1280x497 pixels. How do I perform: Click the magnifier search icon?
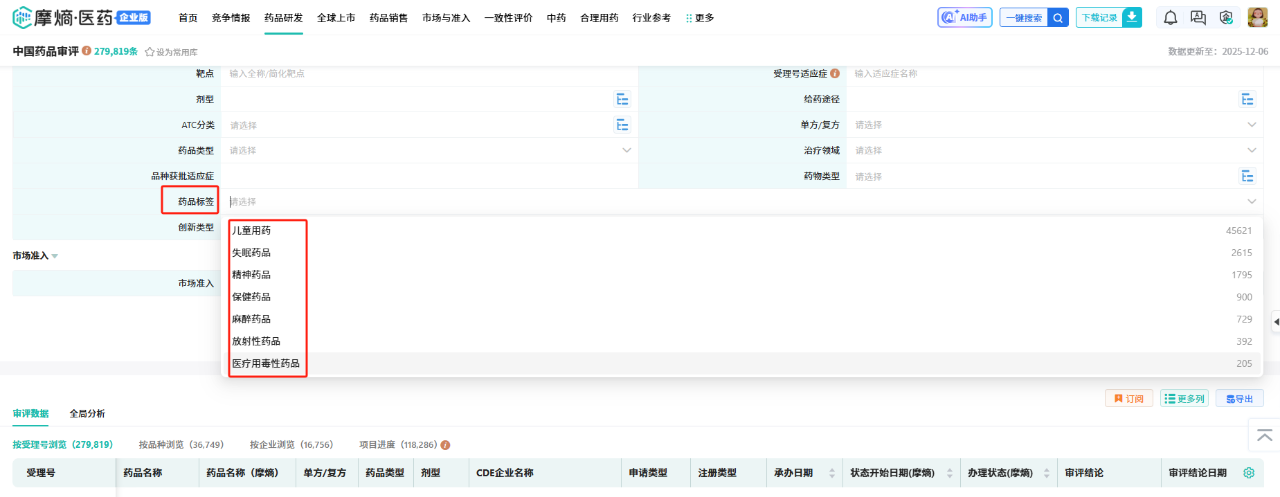pos(1058,17)
